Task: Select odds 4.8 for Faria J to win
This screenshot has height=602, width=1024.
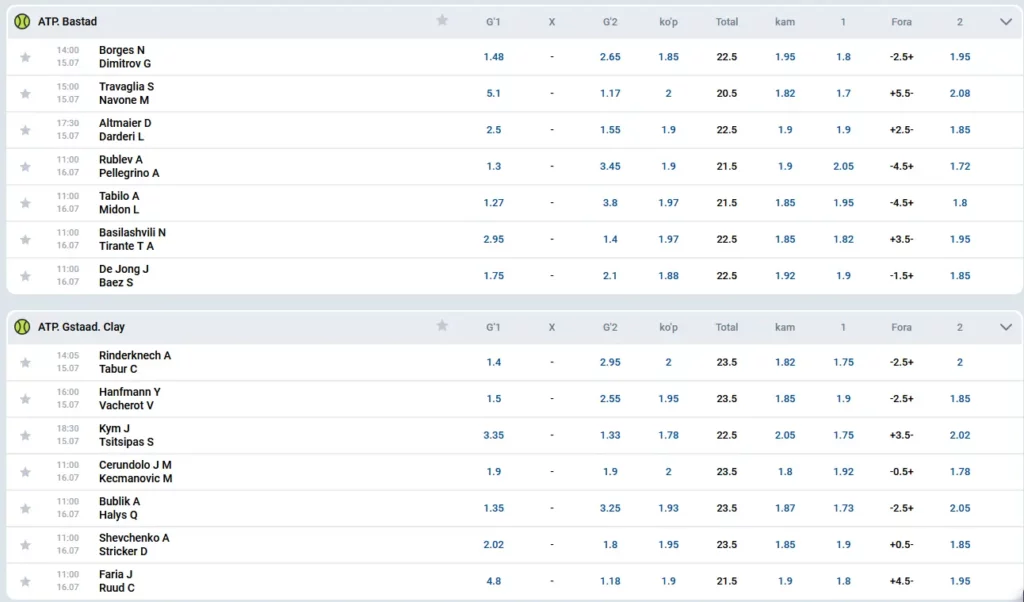Action: pos(493,581)
